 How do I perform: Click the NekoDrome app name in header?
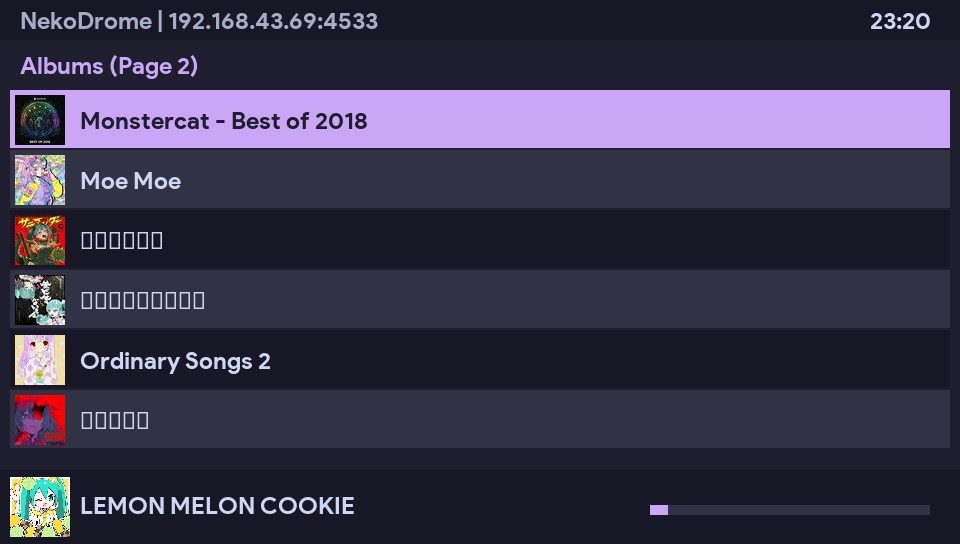coord(85,21)
